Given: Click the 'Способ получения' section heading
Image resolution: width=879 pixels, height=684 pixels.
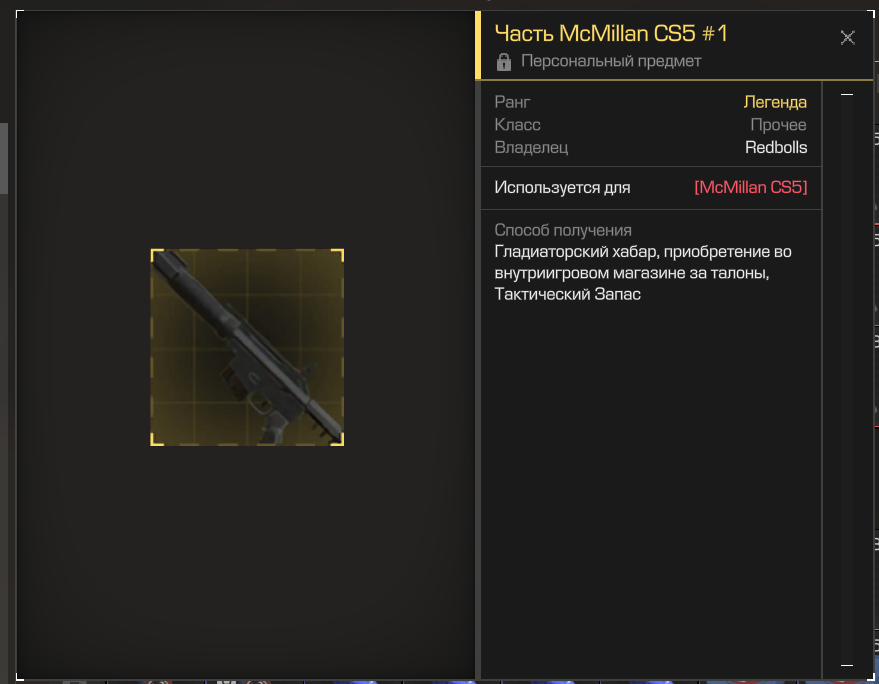Looking at the screenshot, I should tap(563, 230).
